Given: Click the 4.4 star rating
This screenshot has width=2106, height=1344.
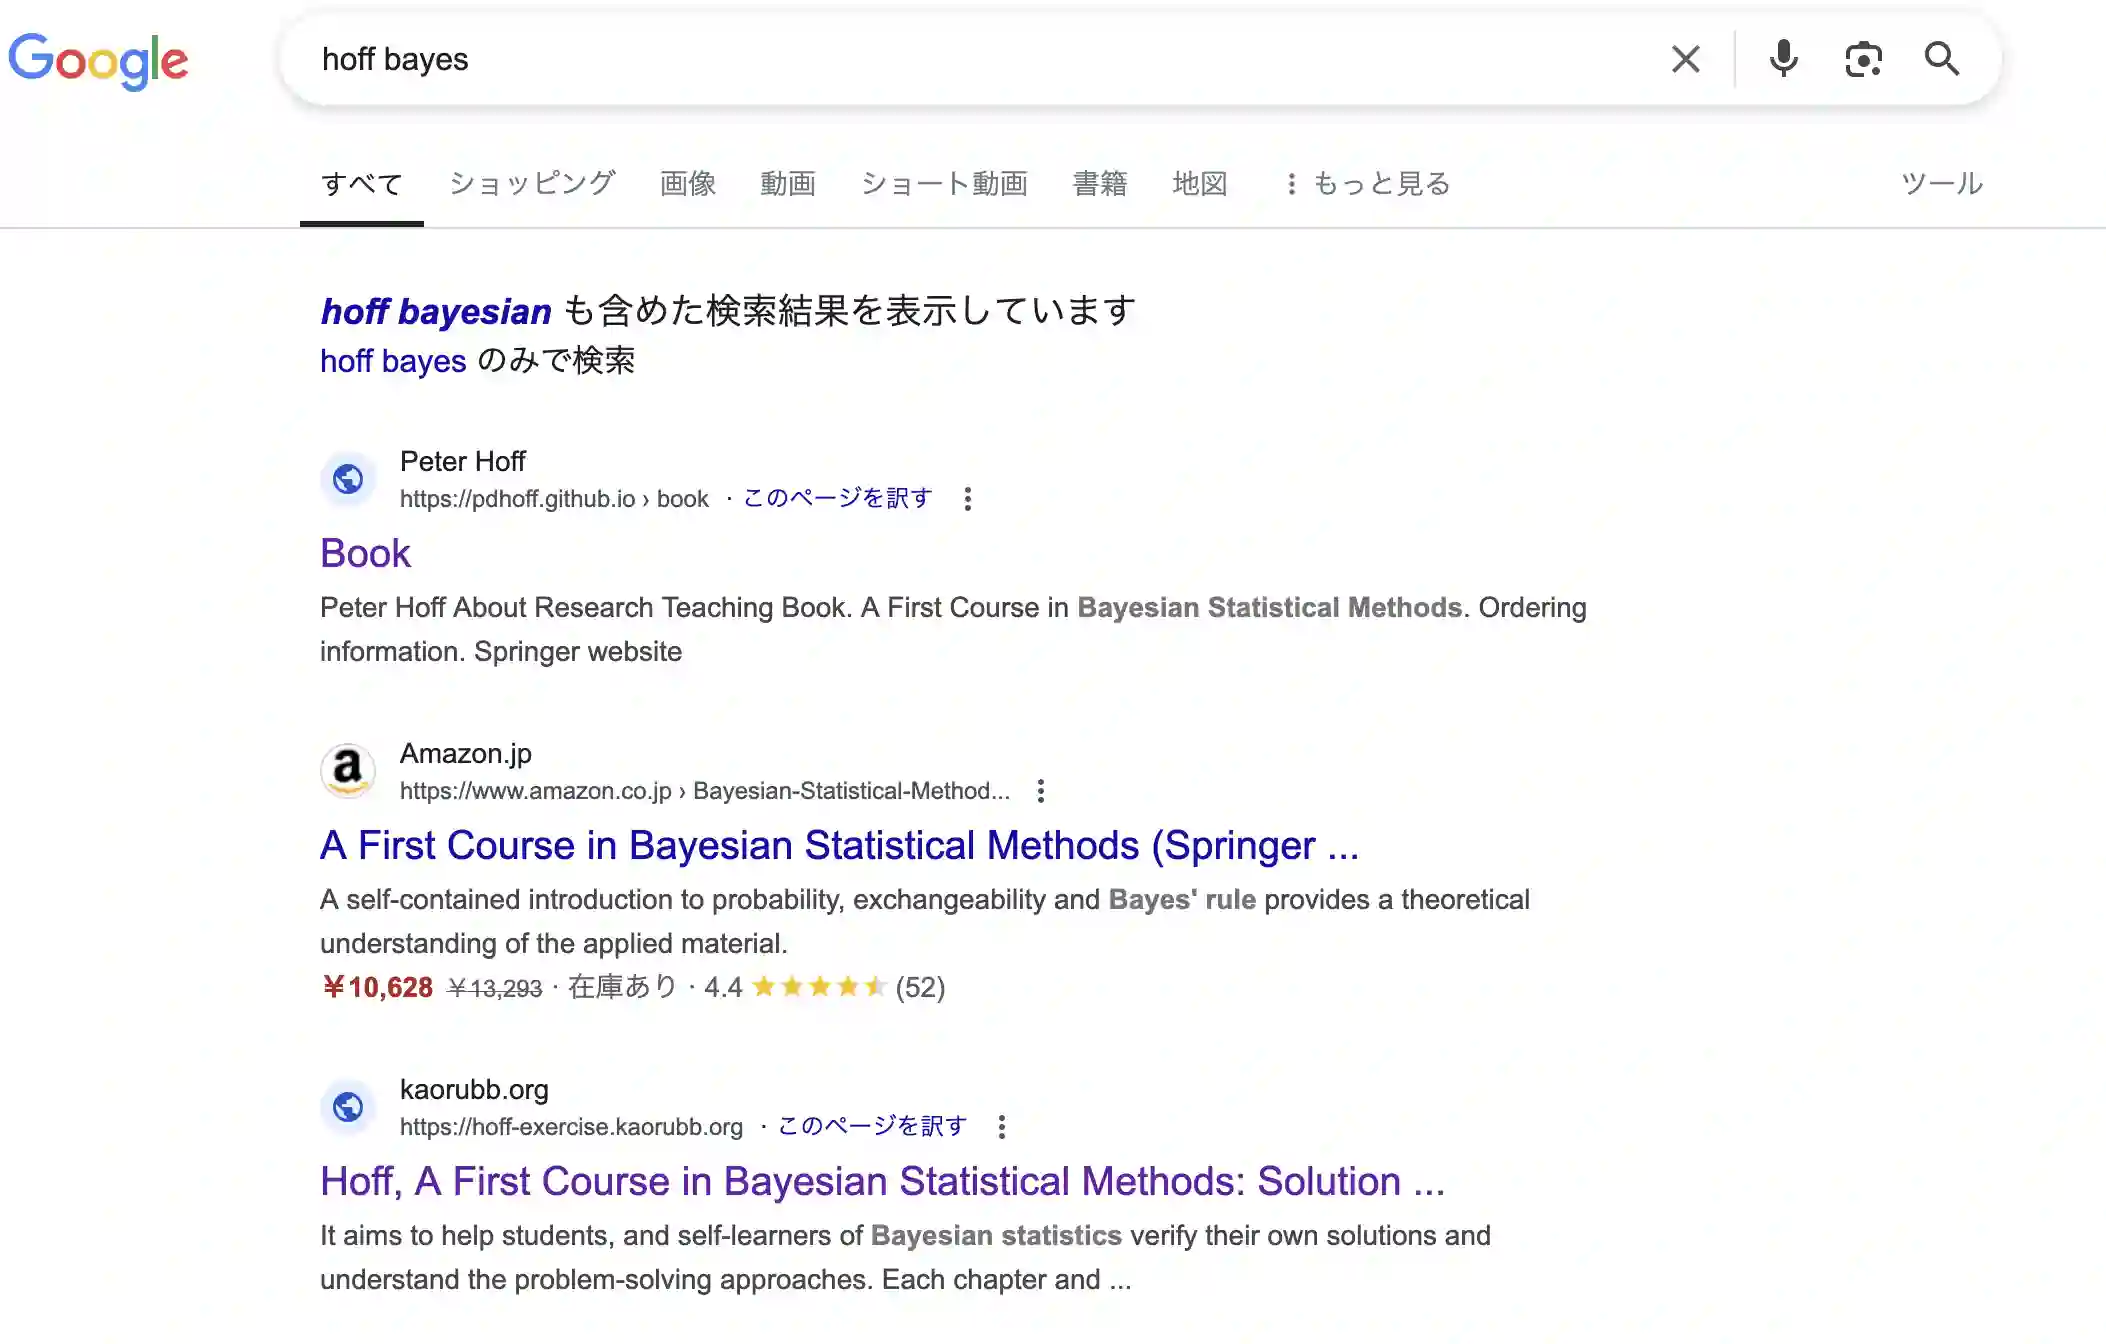Looking at the screenshot, I should 795,987.
